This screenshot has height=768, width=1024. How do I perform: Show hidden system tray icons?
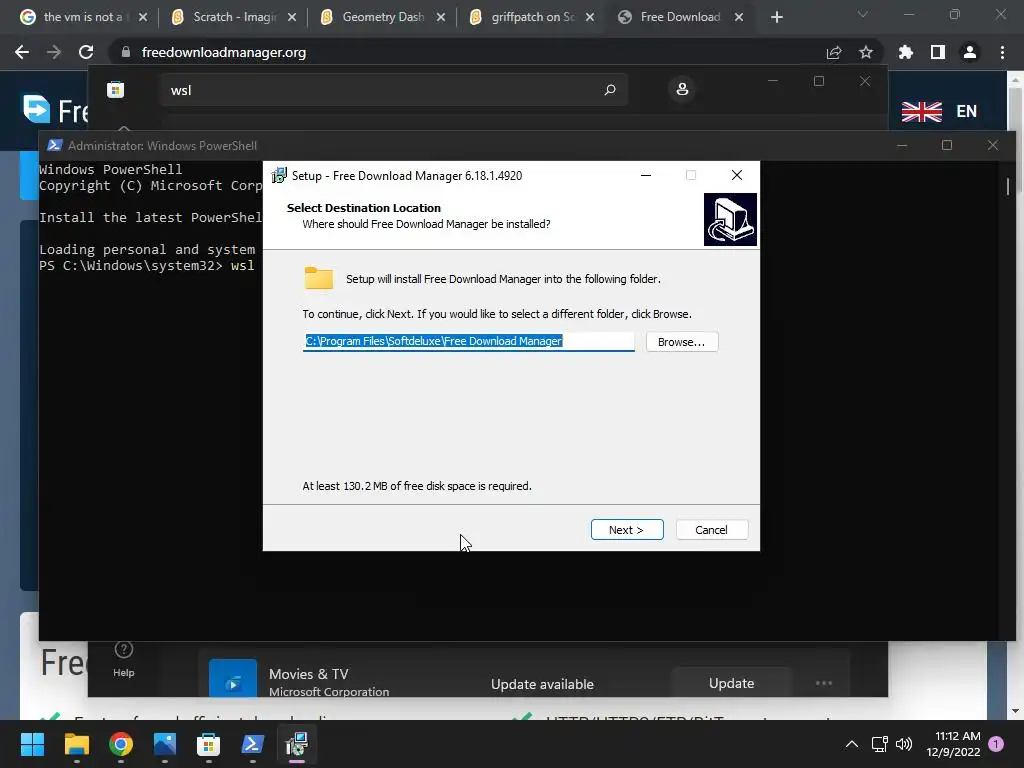pos(852,744)
